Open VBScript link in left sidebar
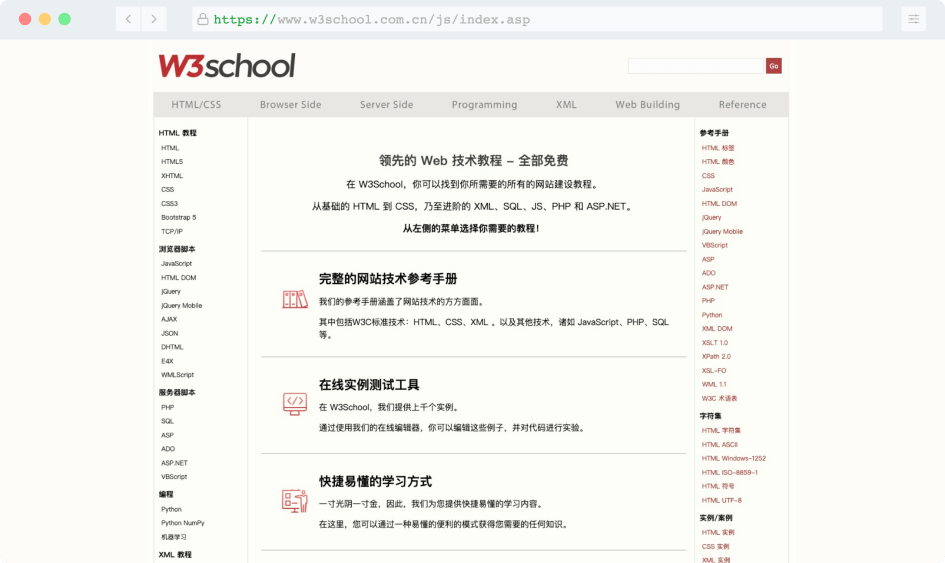This screenshot has width=945, height=563. [174, 476]
